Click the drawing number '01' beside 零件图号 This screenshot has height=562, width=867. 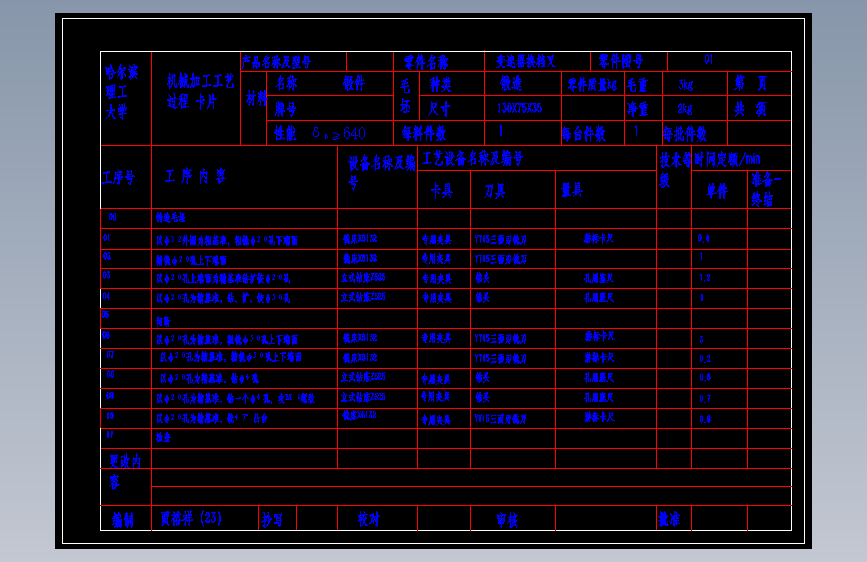[708, 59]
